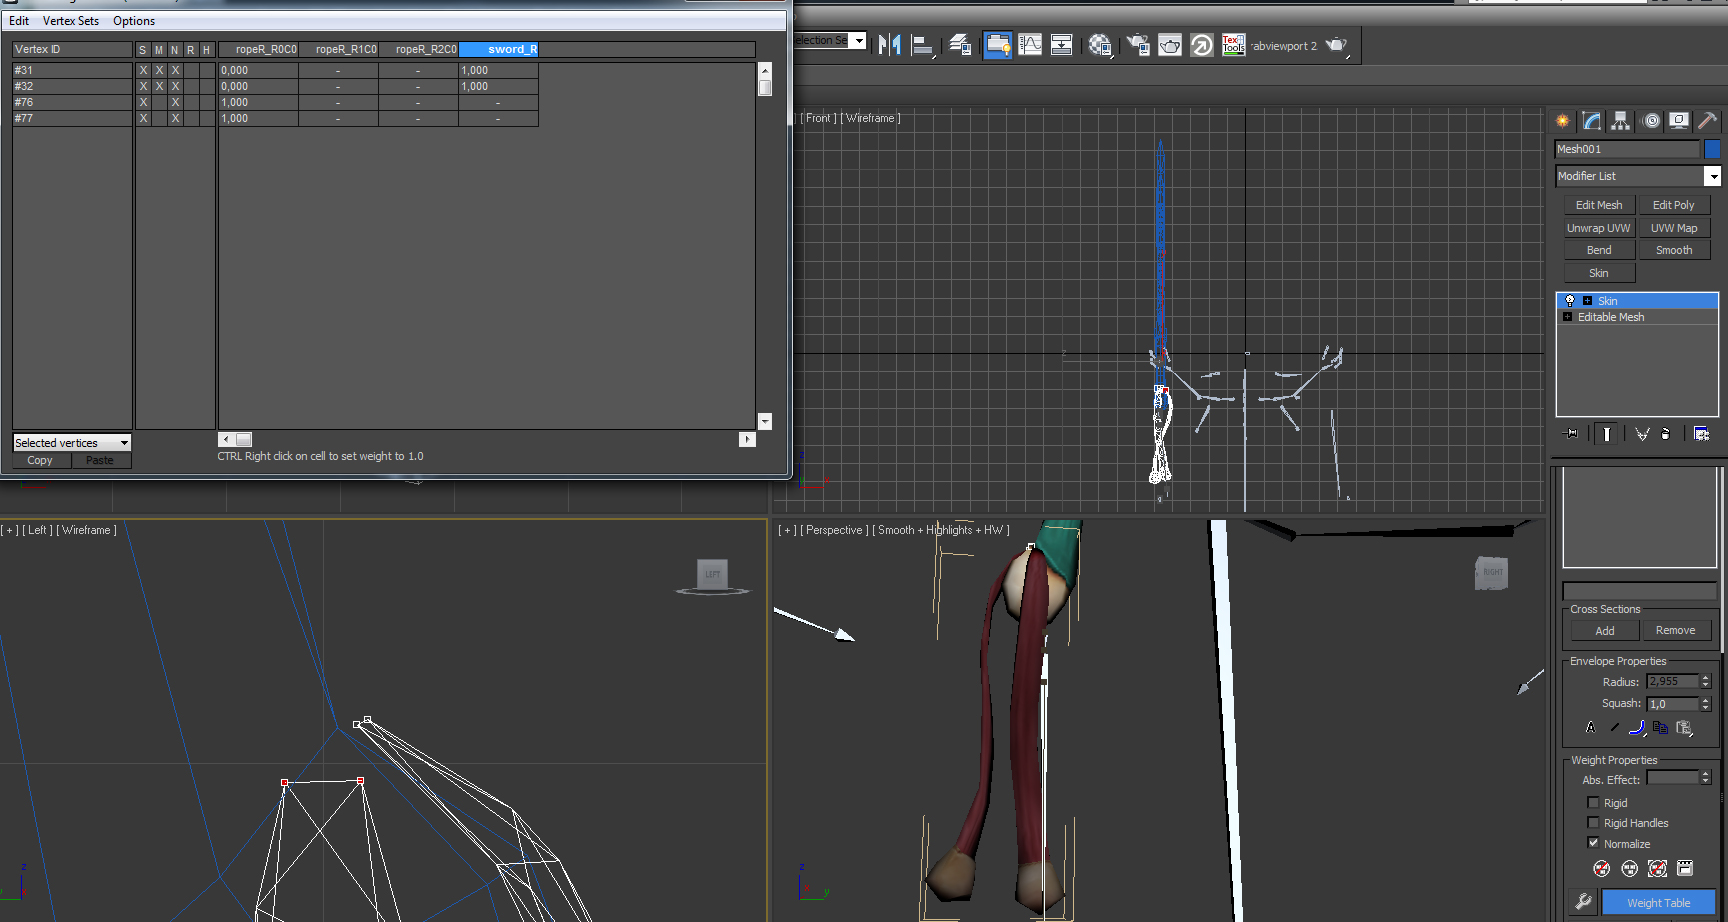Open the Material Editor checkered sphere icon
Screen dimensions: 1728x922
pos(1100,45)
